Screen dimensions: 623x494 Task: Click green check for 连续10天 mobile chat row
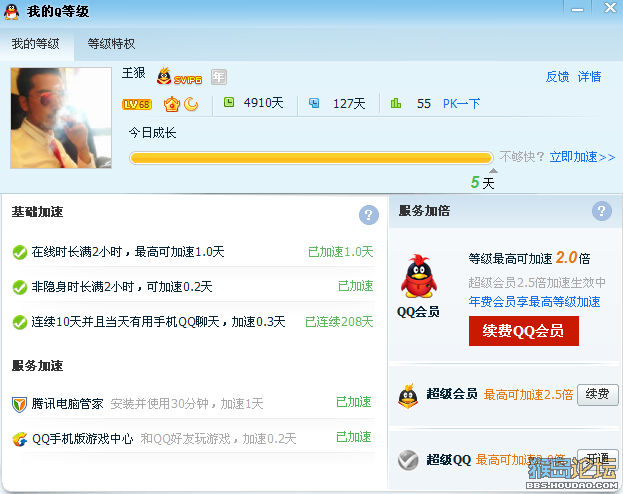pyautogui.click(x=20, y=322)
